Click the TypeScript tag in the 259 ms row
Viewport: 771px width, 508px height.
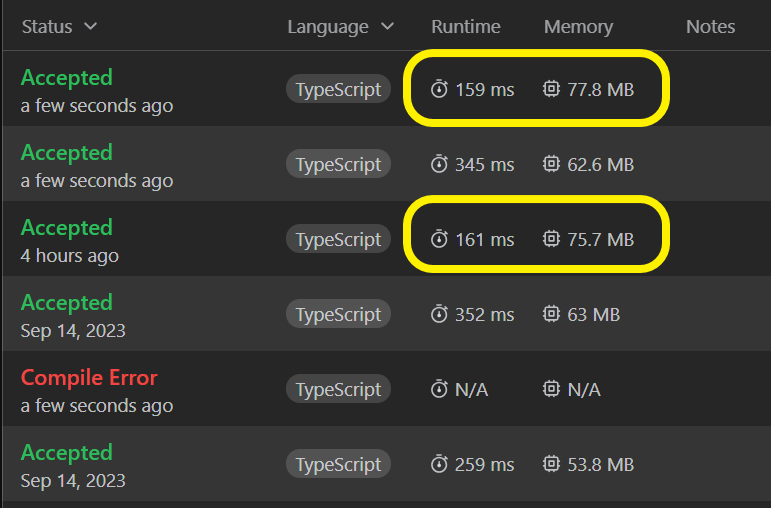pos(338,464)
